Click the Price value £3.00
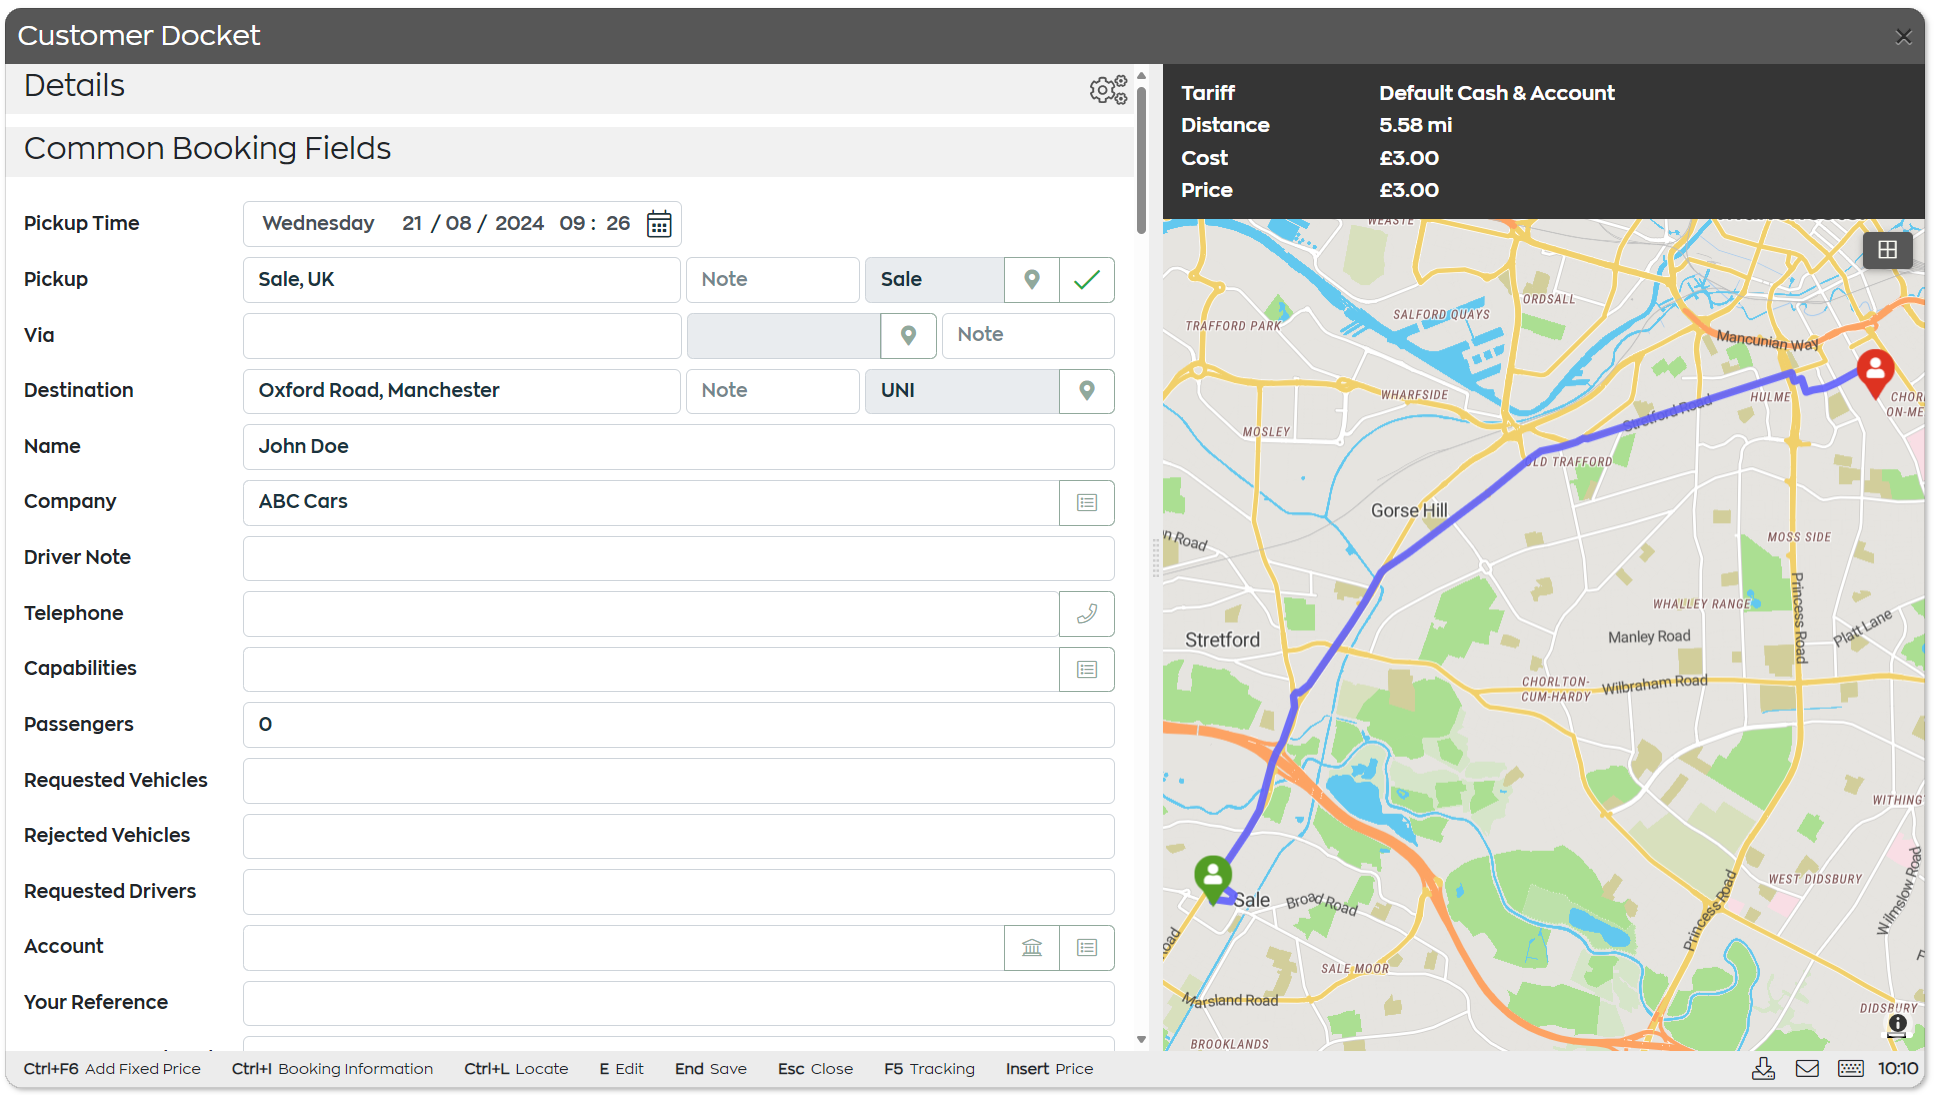Viewport: 1935px width, 1095px height. [x=1409, y=190]
